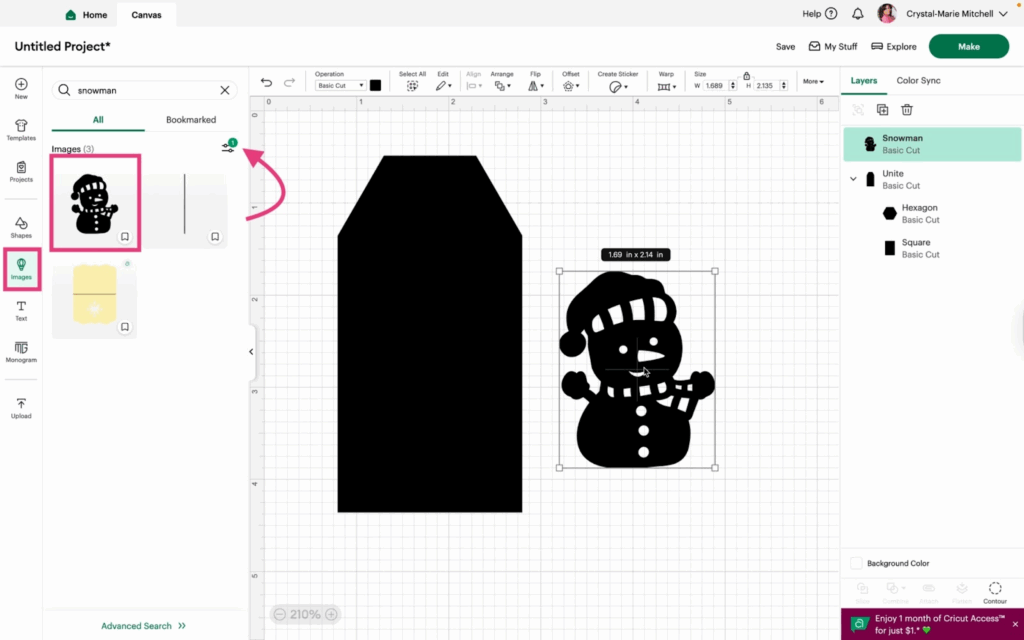Click the Contour tool
This screenshot has width=1024, height=640.
pyautogui.click(x=995, y=592)
